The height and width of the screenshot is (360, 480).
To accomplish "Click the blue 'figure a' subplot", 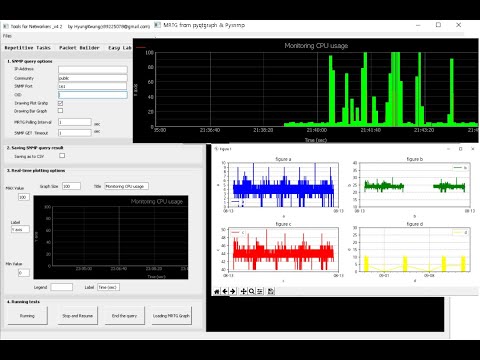I will (283, 185).
